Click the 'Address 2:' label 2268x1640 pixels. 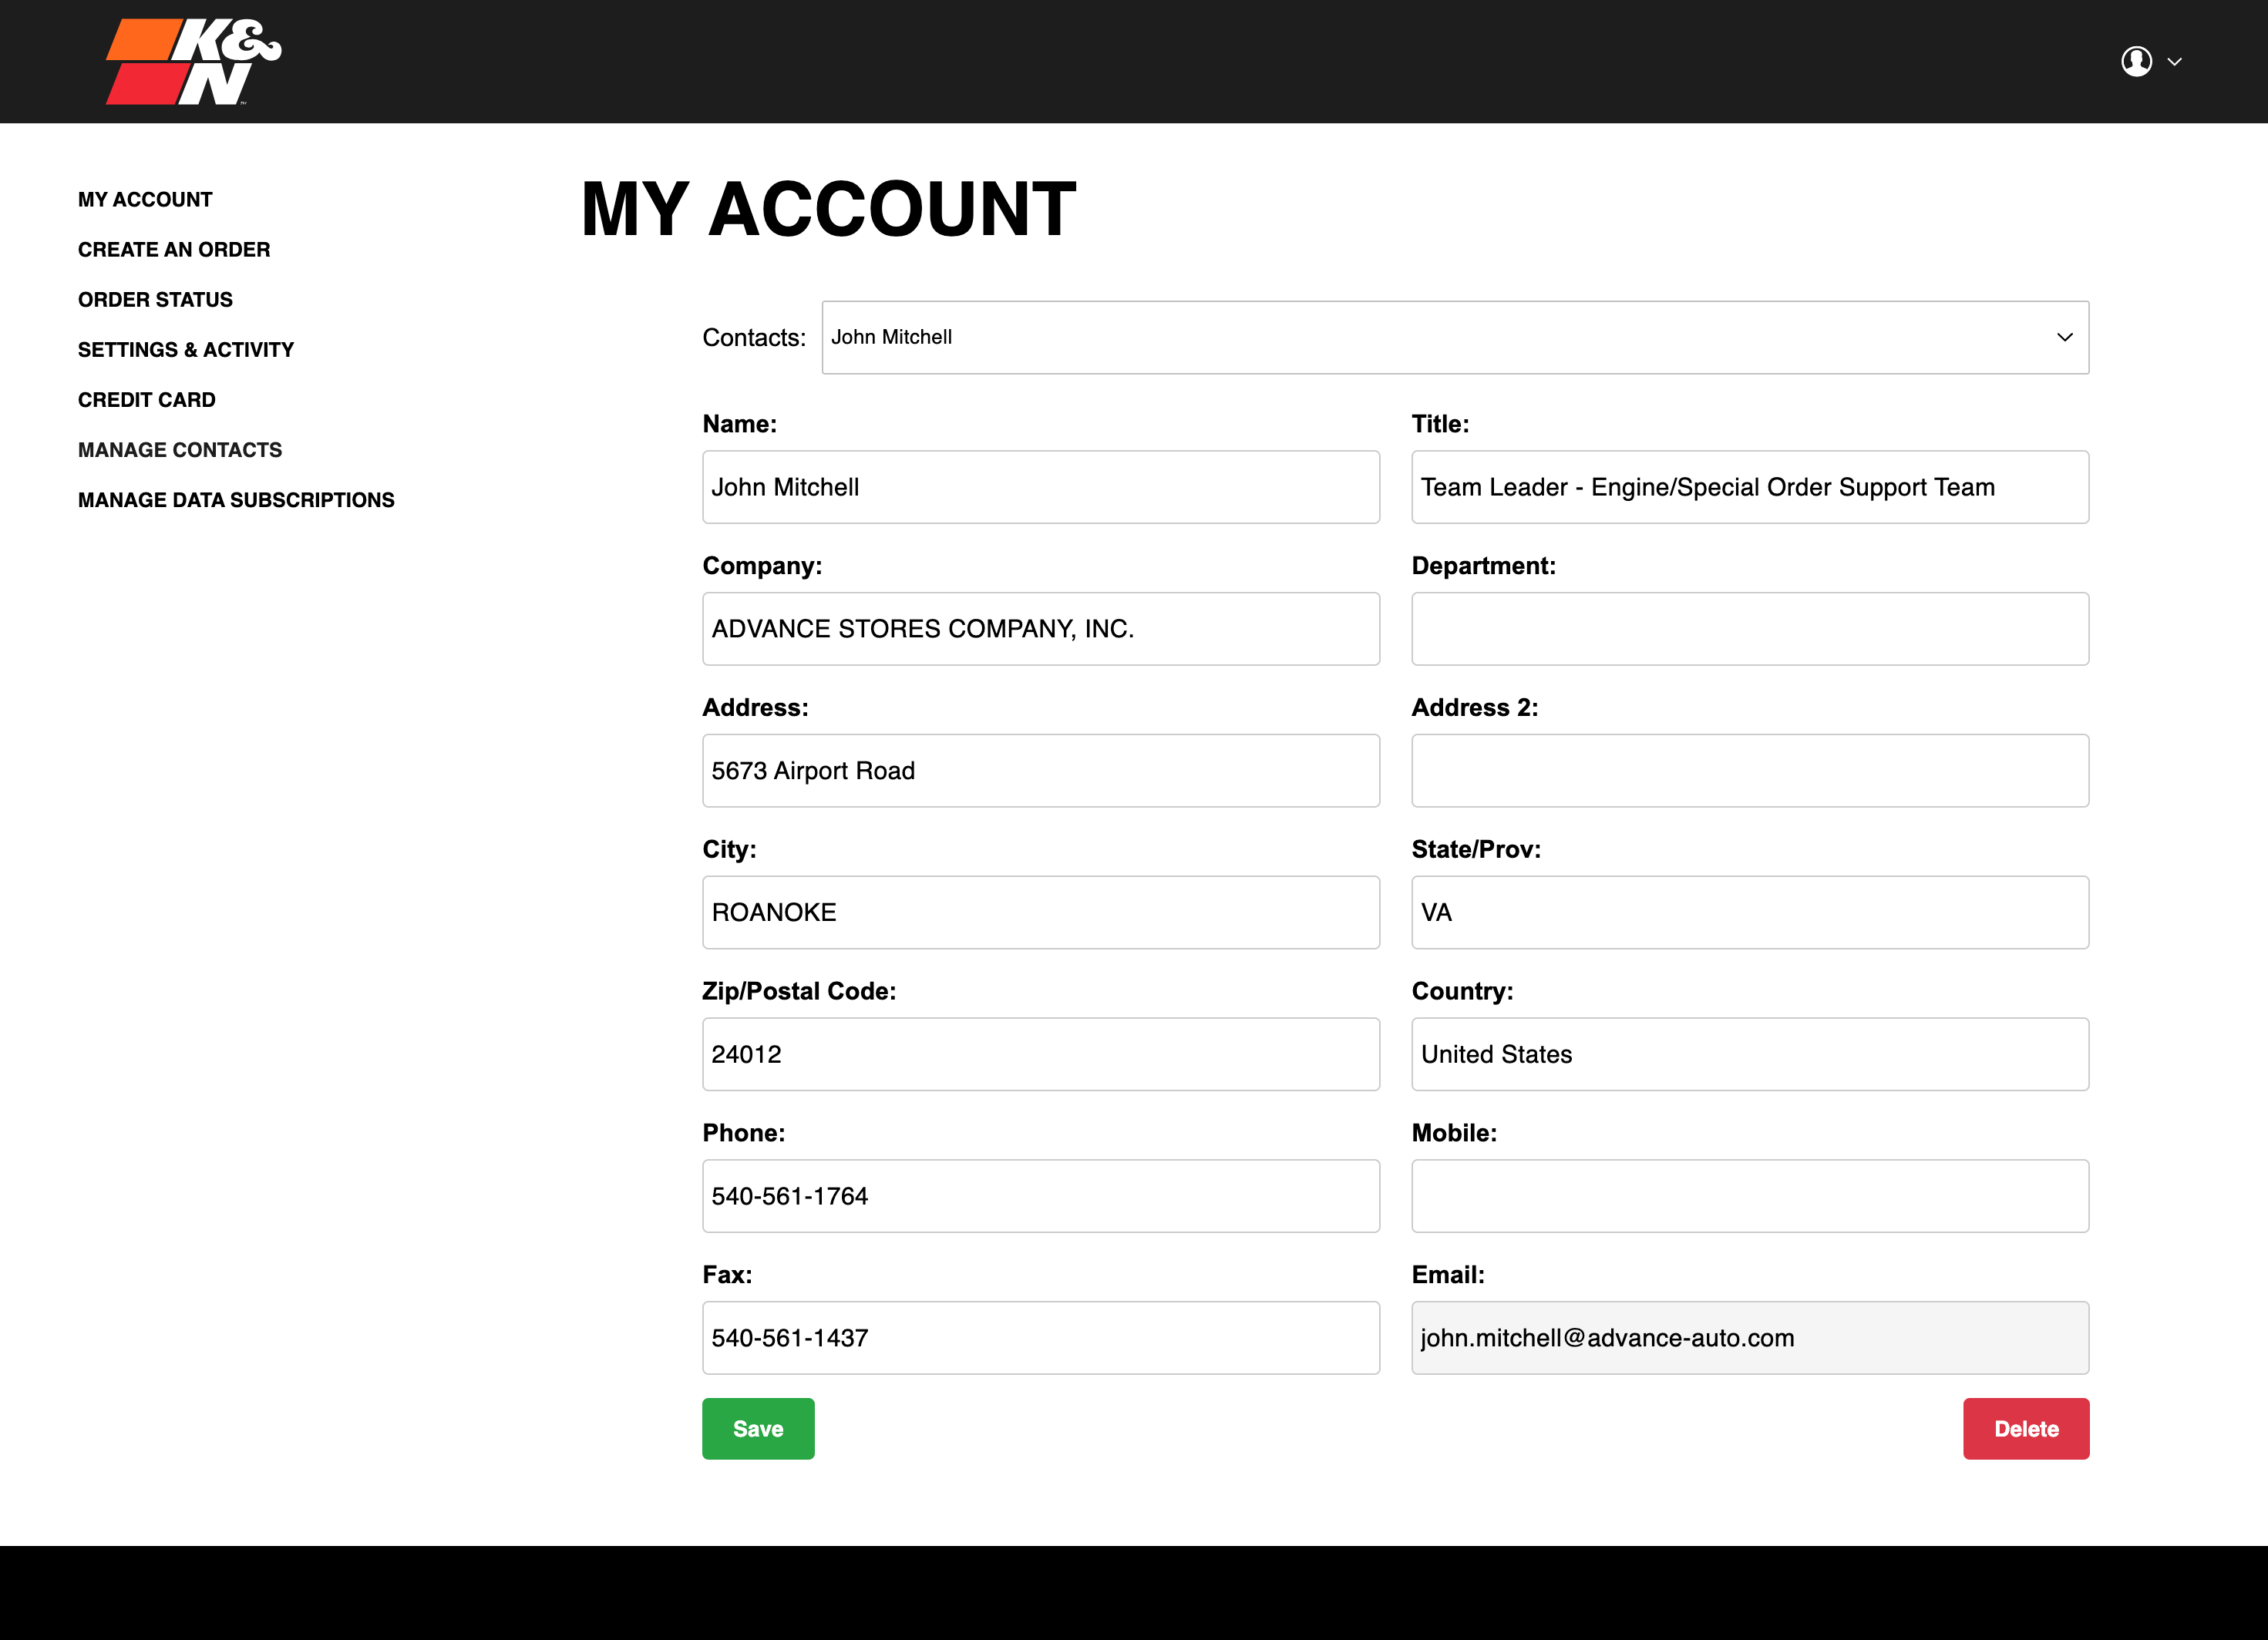click(1475, 707)
